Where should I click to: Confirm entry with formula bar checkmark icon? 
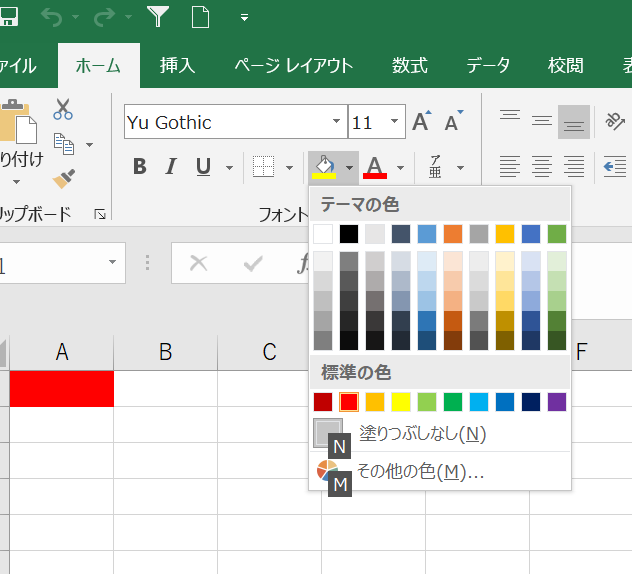pos(254,264)
